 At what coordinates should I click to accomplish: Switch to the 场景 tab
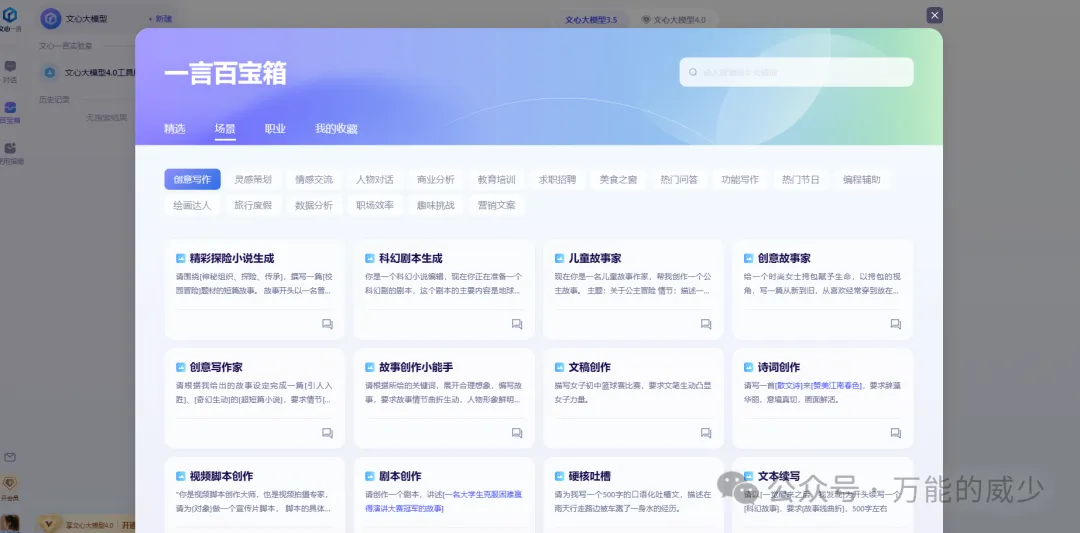click(x=225, y=129)
